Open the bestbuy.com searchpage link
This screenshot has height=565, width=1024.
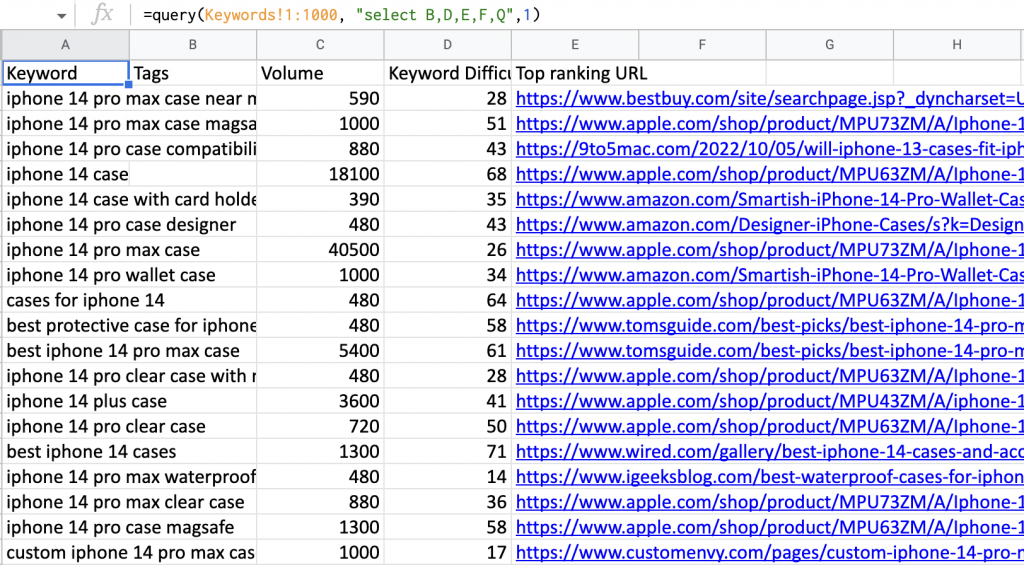(769, 99)
